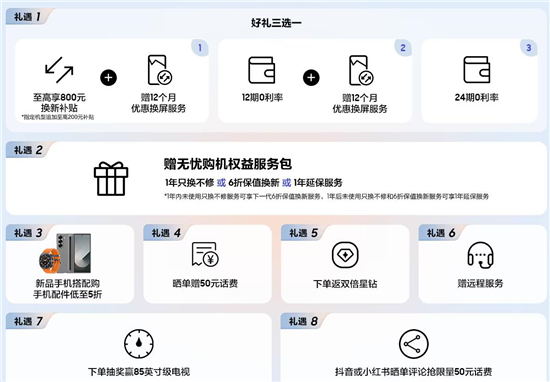Click 指定机型追加至高200元补贴 footnote
Viewport: 550px width, 382px height.
pos(58,117)
